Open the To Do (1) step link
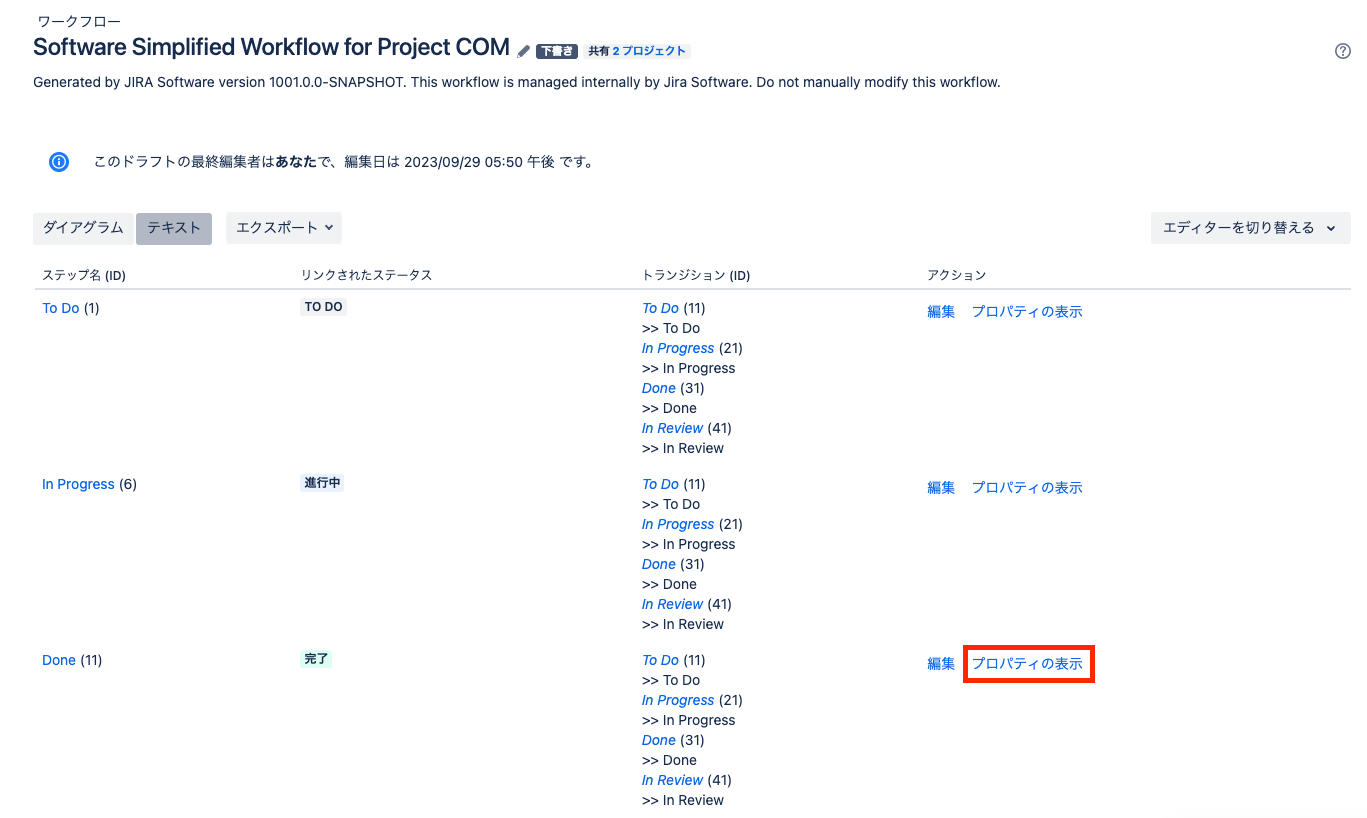 (x=60, y=308)
